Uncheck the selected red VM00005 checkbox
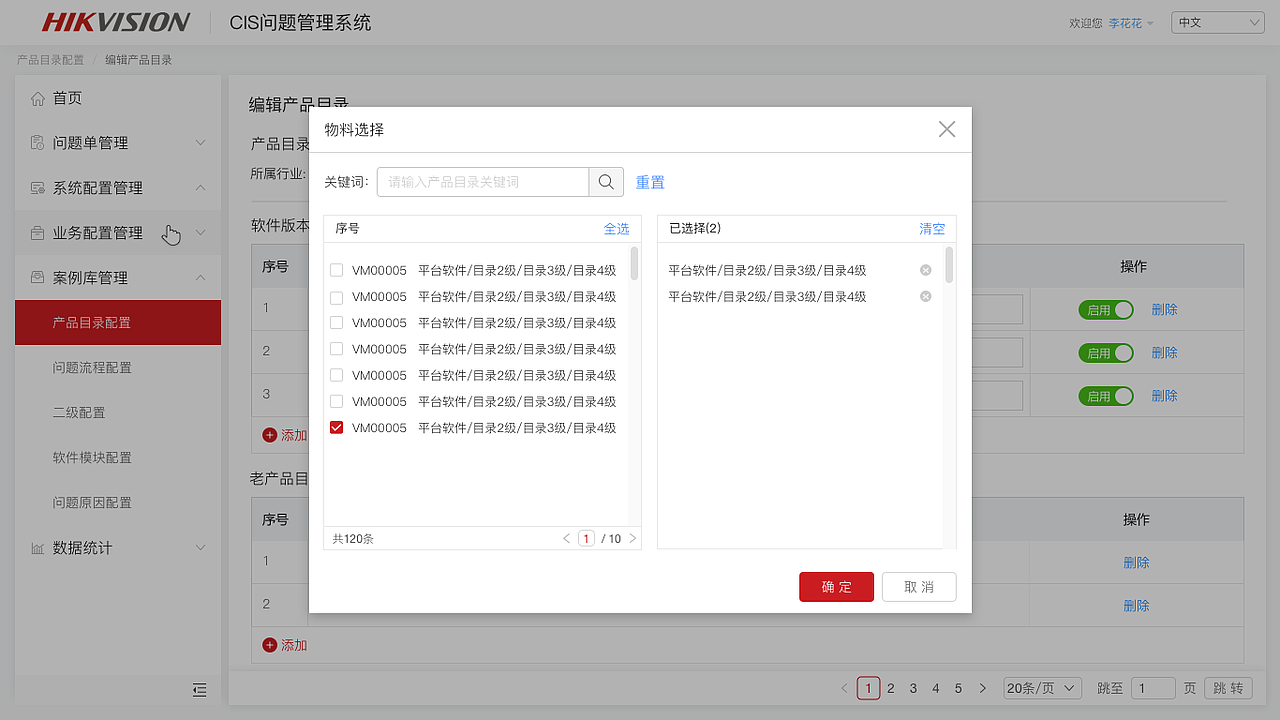This screenshot has height=720, width=1280. [x=336, y=427]
